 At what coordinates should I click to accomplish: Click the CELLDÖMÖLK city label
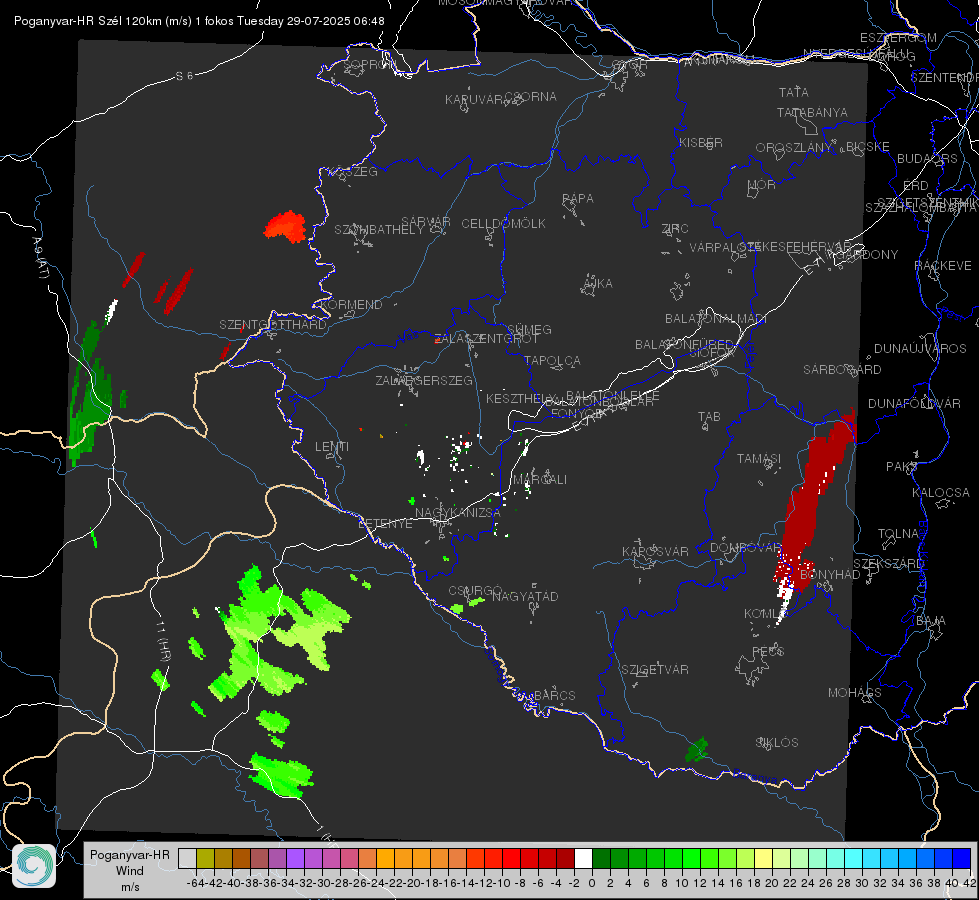pos(504,224)
